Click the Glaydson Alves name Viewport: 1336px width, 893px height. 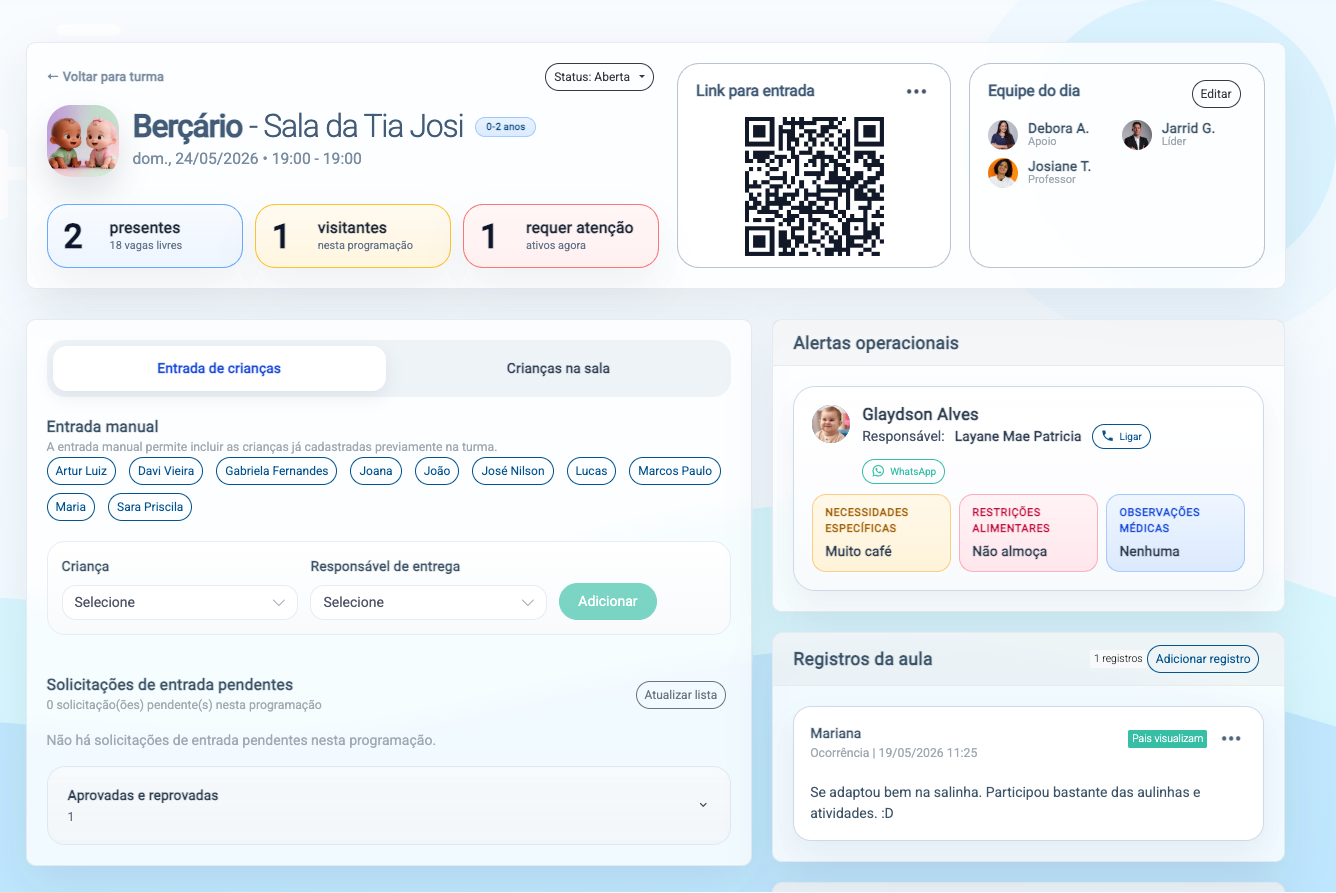(920, 414)
